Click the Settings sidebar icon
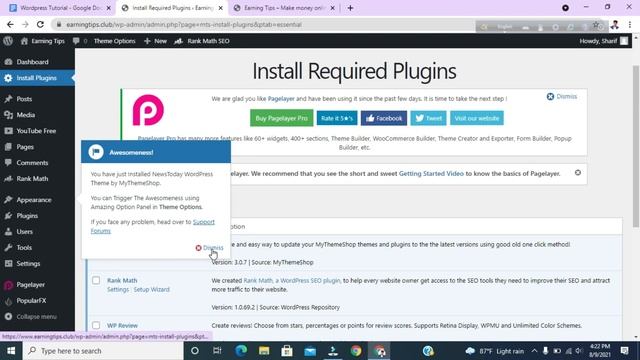The image size is (640, 360). tap(8, 263)
